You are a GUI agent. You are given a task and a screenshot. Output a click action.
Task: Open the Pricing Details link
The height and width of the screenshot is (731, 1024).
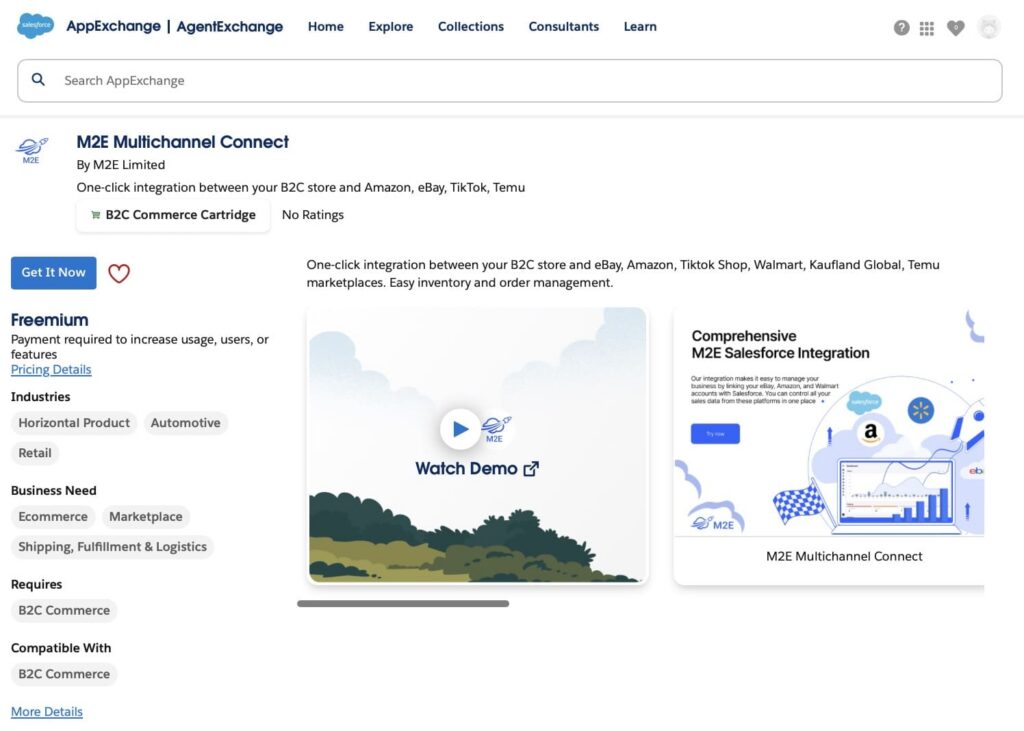[51, 370]
